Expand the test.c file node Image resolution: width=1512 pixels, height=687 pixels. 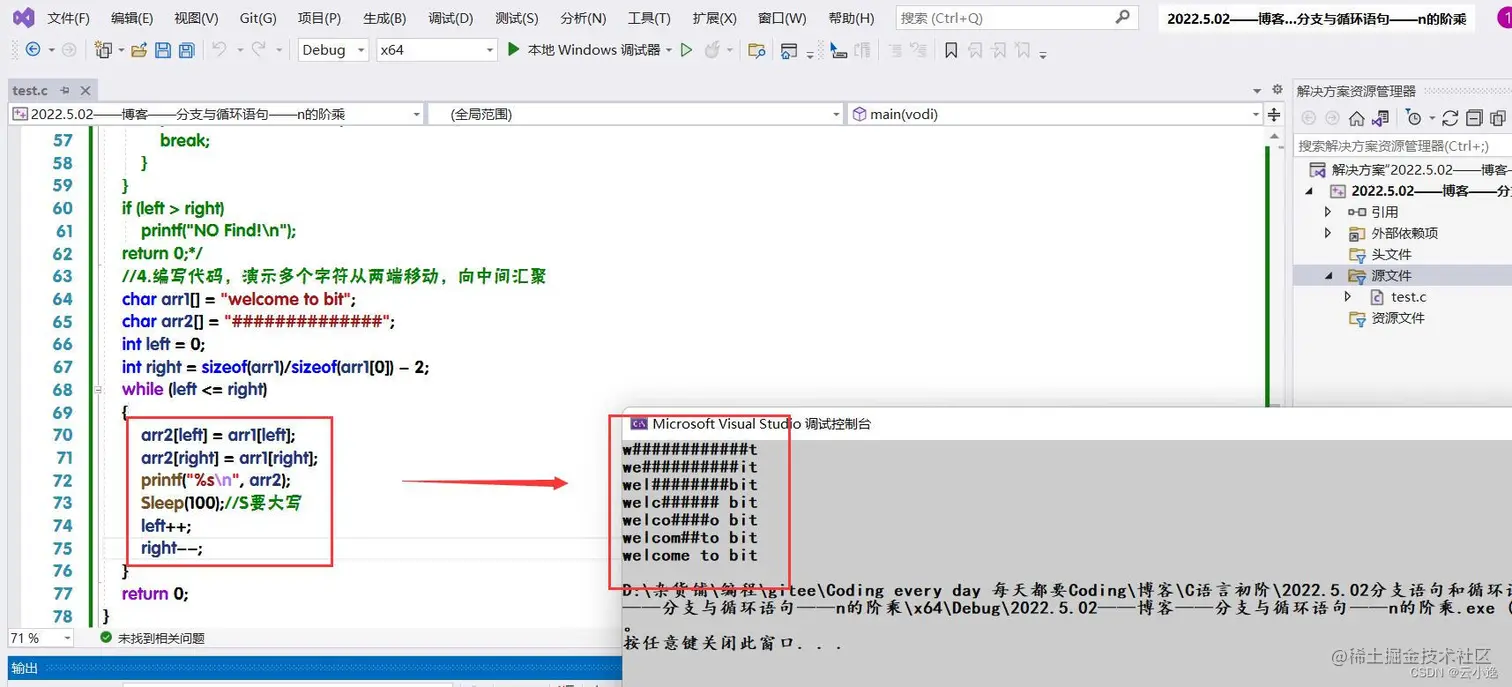(x=1348, y=297)
